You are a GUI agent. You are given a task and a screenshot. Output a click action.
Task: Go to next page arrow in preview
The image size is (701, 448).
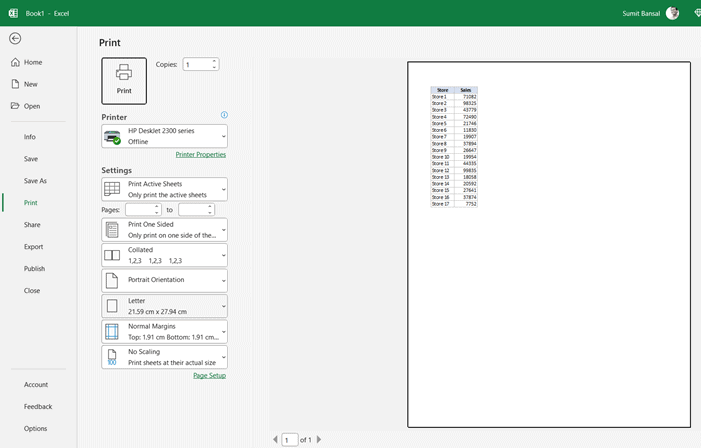coord(319,439)
